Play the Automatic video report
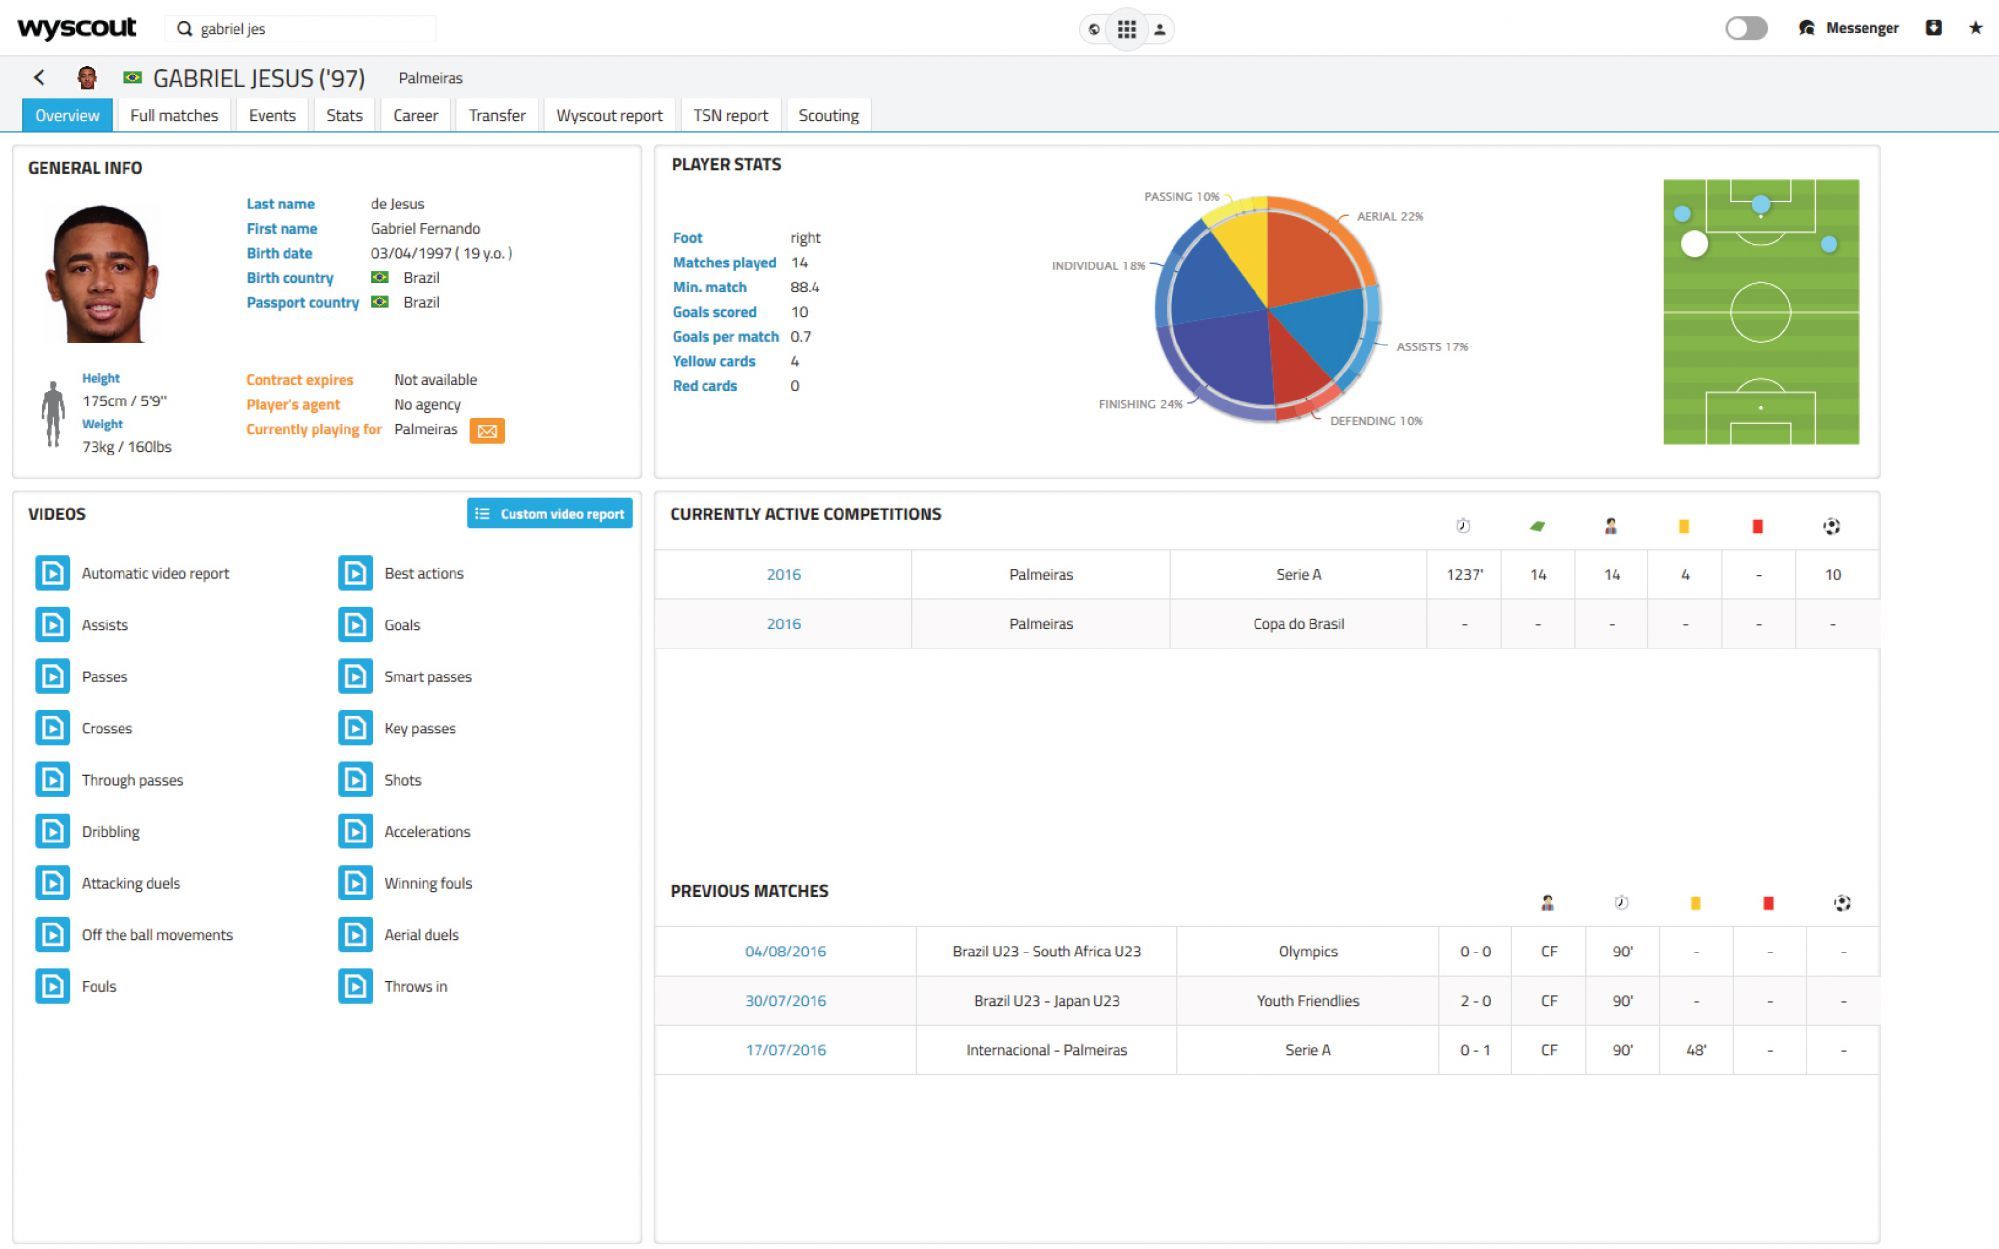Viewport: 1999px width, 1249px height. tap(53, 573)
